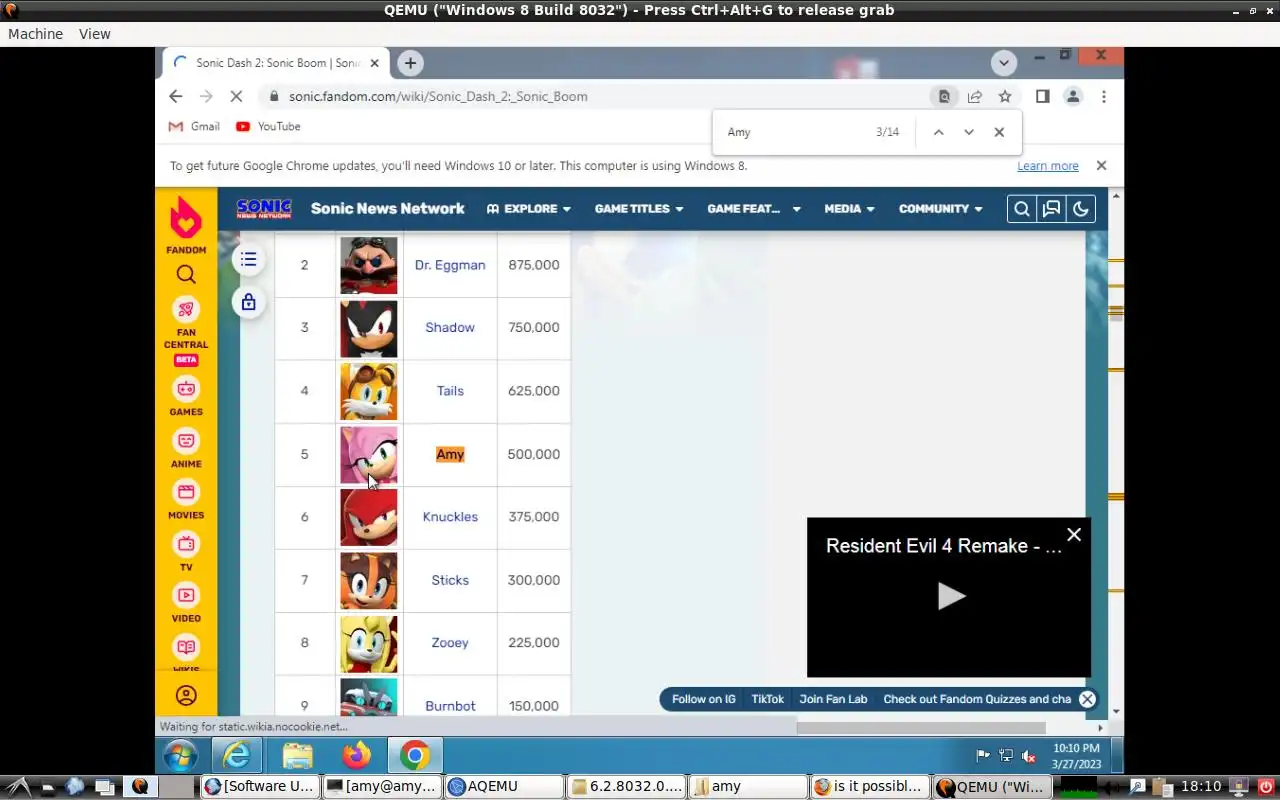Stop loading page with X button

(237, 96)
